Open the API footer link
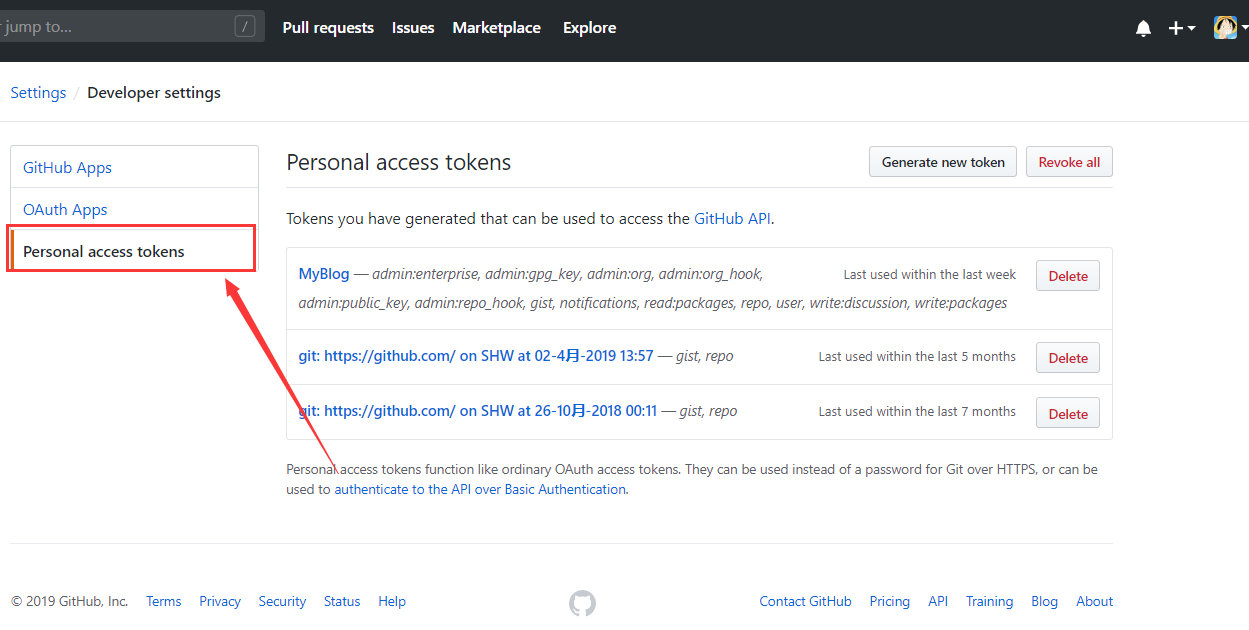The width and height of the screenshot is (1249, 630). [x=938, y=601]
